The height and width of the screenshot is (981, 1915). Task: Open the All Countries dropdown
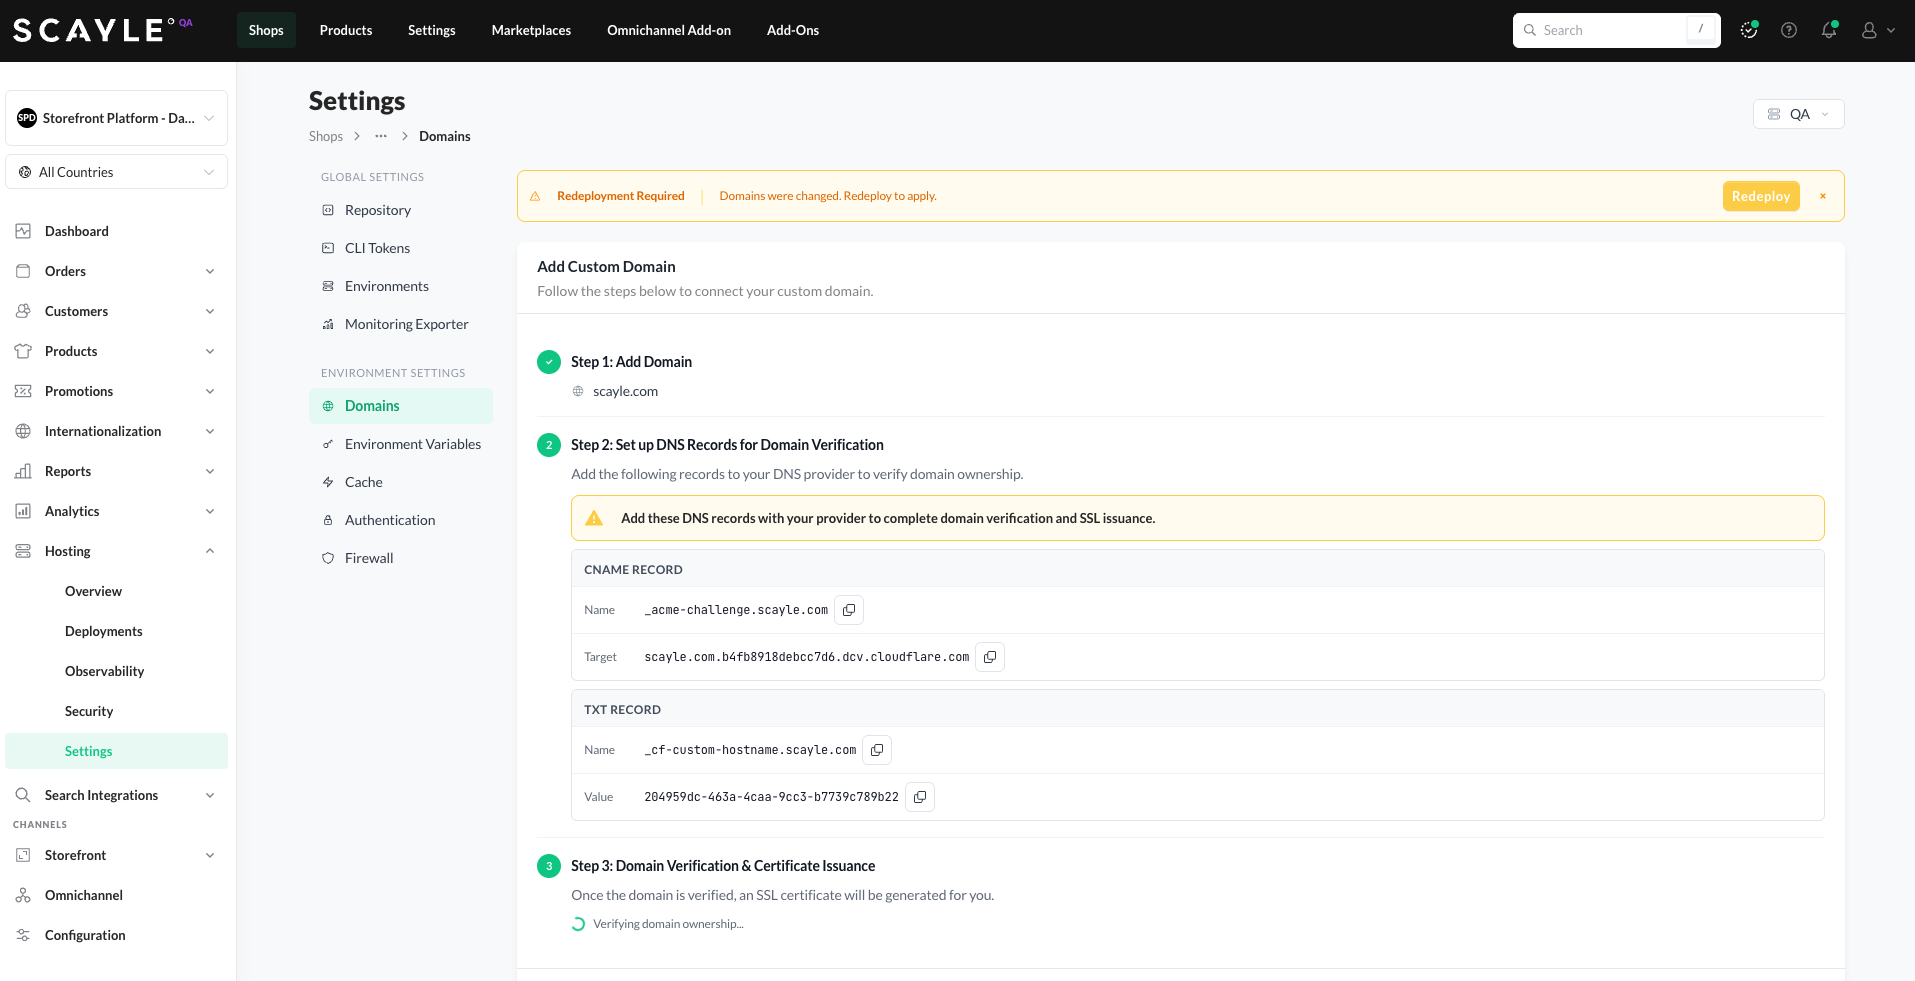(116, 172)
